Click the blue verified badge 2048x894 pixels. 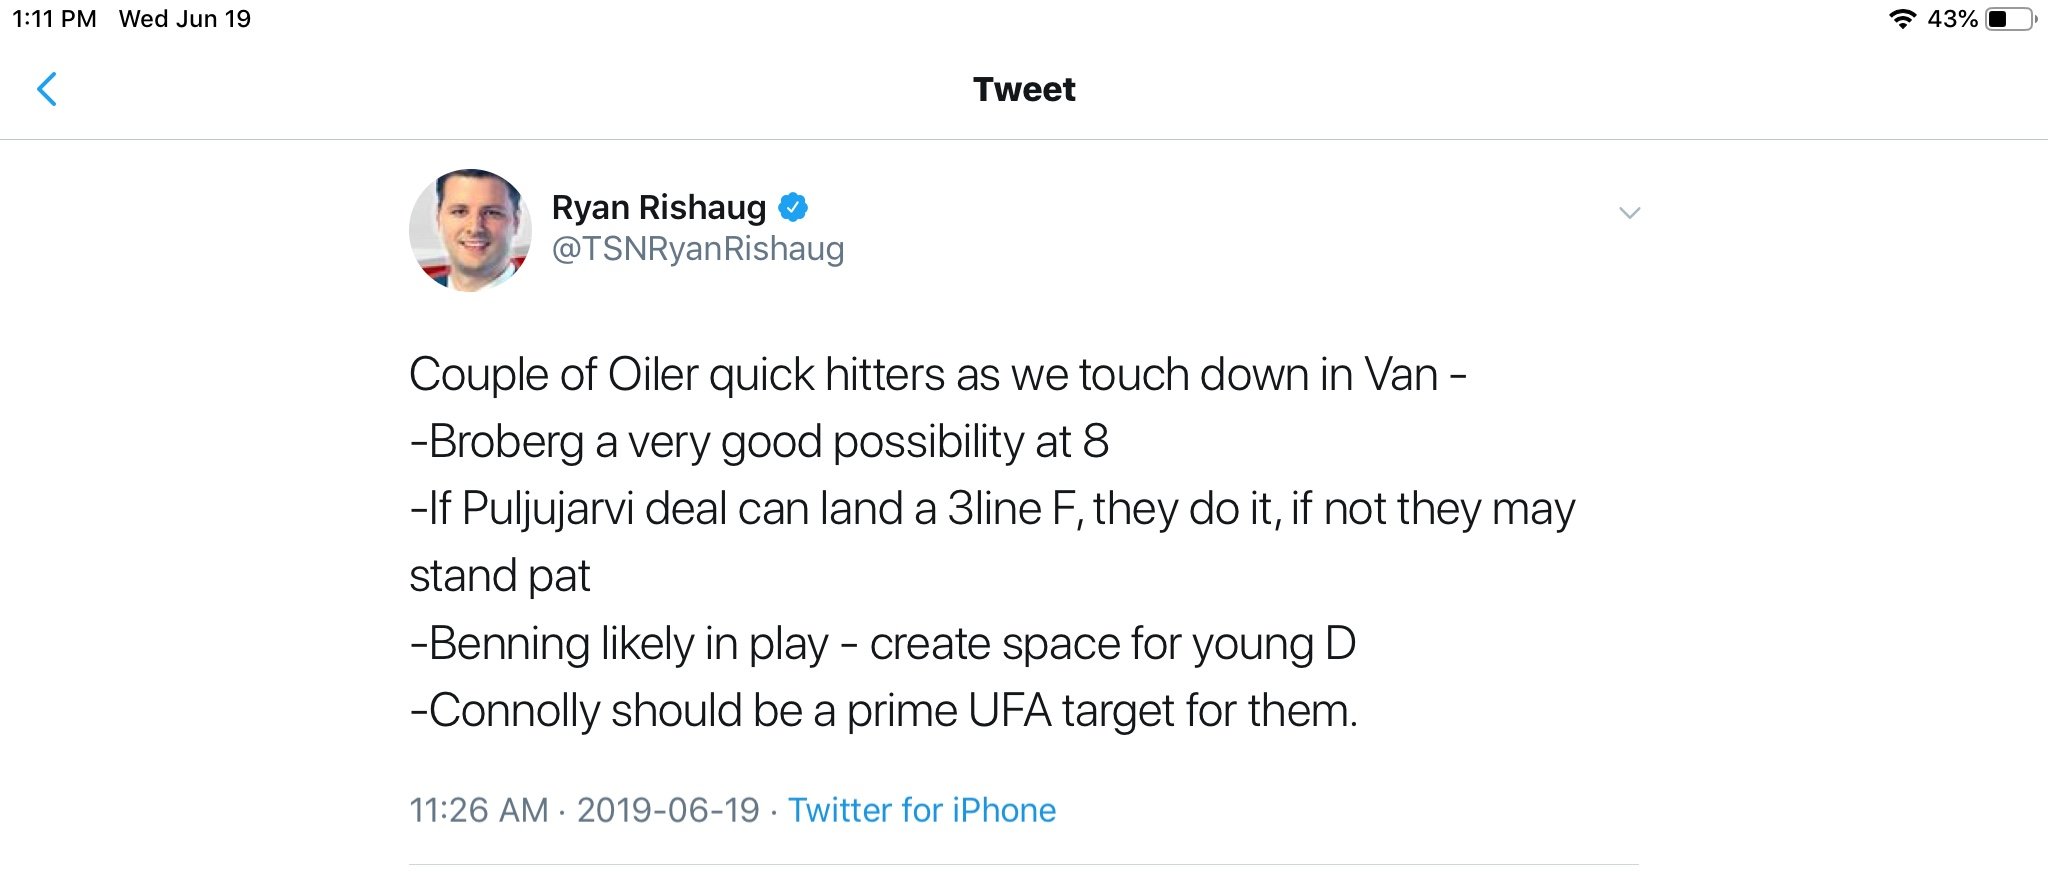[793, 207]
